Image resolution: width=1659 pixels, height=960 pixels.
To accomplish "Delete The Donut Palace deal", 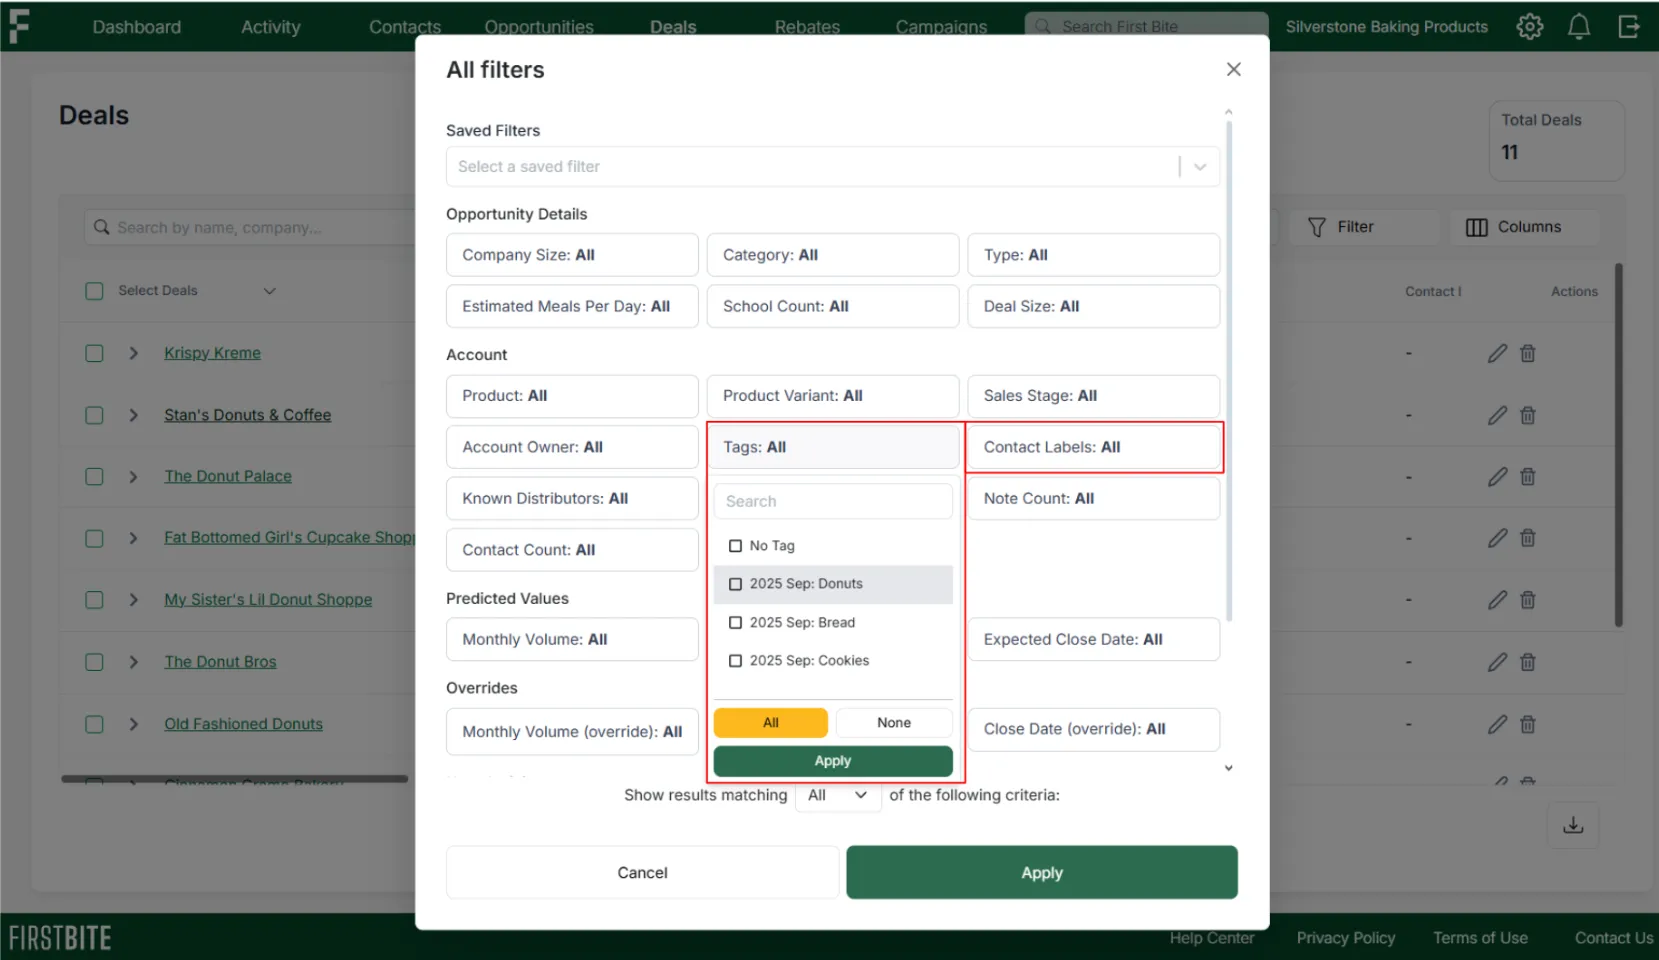I will [x=1528, y=477].
